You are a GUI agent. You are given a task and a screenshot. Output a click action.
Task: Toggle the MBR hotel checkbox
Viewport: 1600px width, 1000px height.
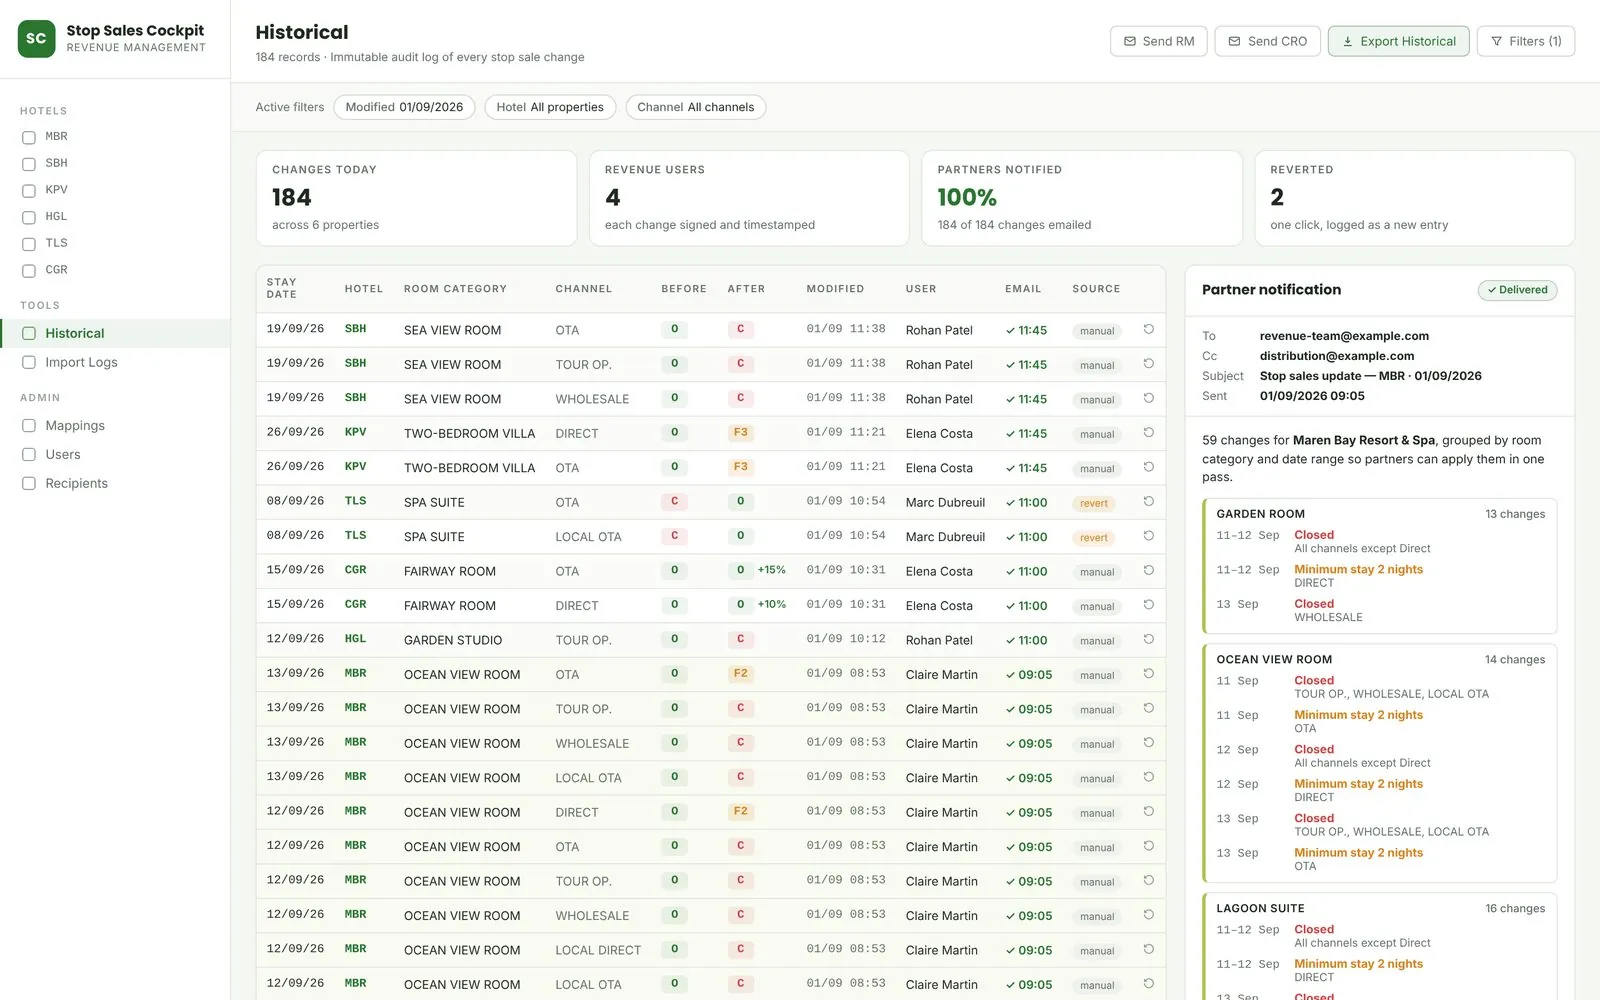pos(29,137)
